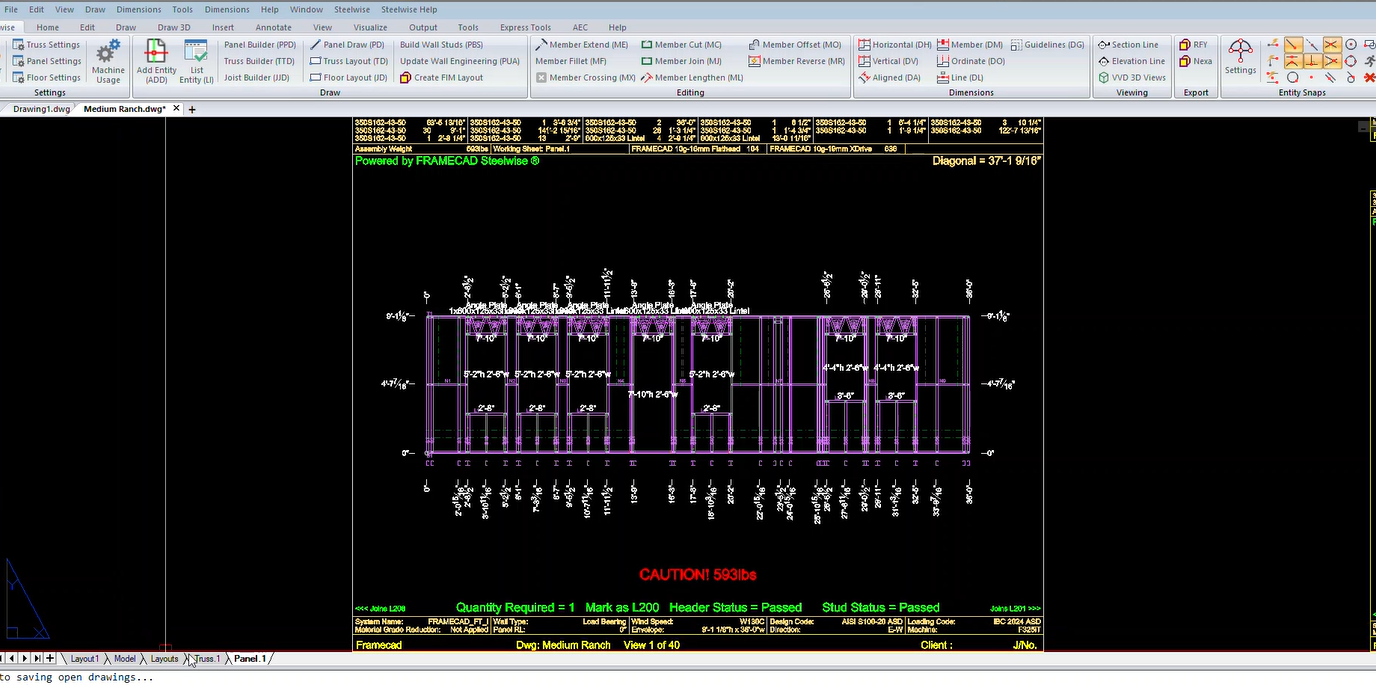Launch the Nexa export tool
Image resolution: width=1376 pixels, height=685 pixels.
pos(1196,60)
